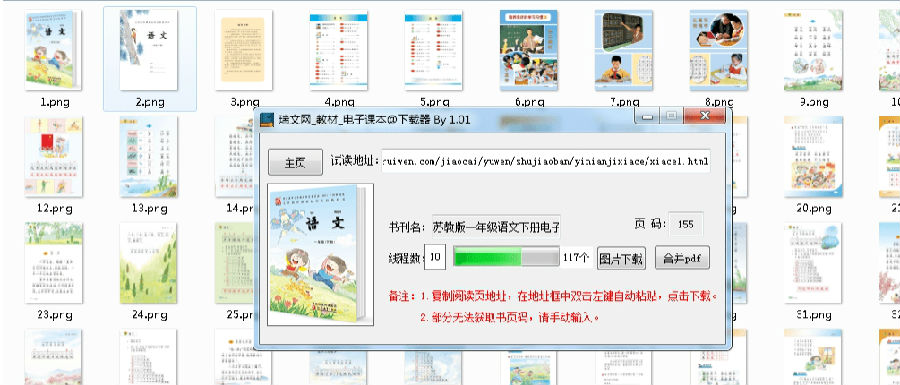Click the 书刊名 text field
This screenshot has height=385, width=900.
click(x=496, y=227)
